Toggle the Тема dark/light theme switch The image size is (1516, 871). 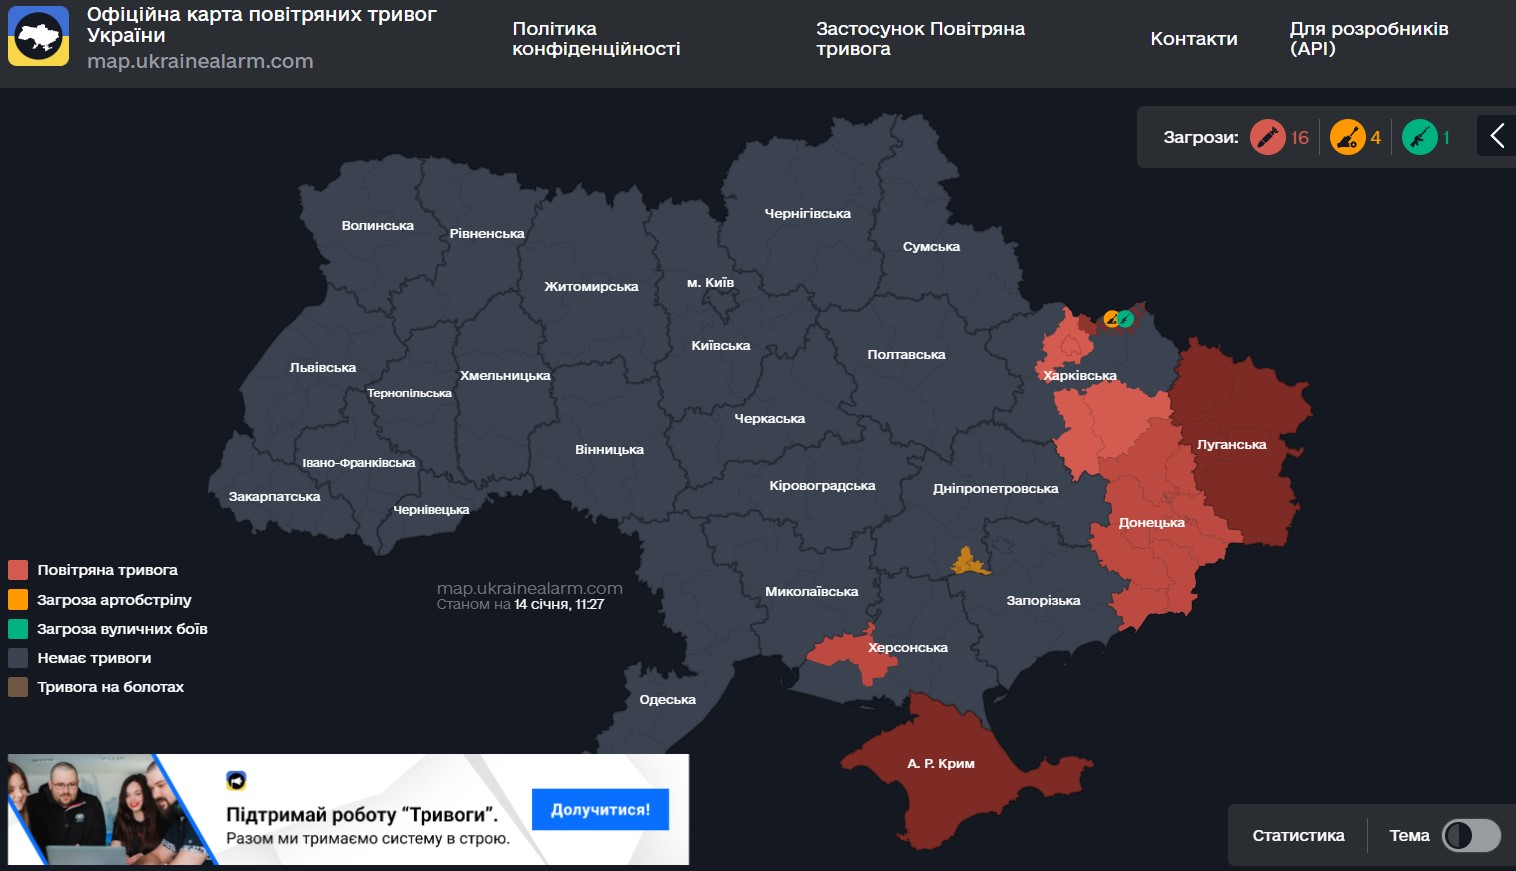(x=1470, y=835)
